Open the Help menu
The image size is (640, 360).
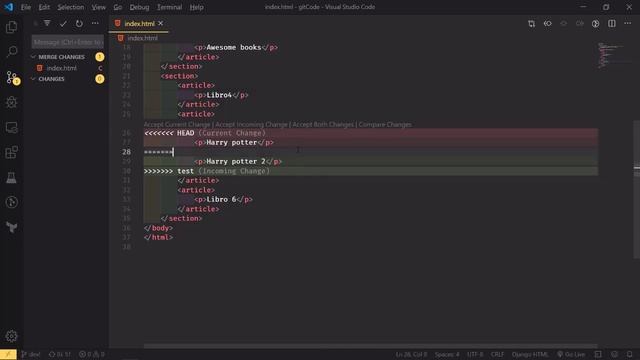(x=196, y=7)
